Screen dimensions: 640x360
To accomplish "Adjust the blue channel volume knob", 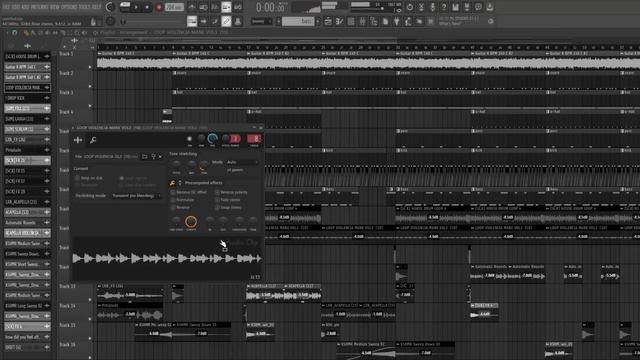I will tap(212, 139).
